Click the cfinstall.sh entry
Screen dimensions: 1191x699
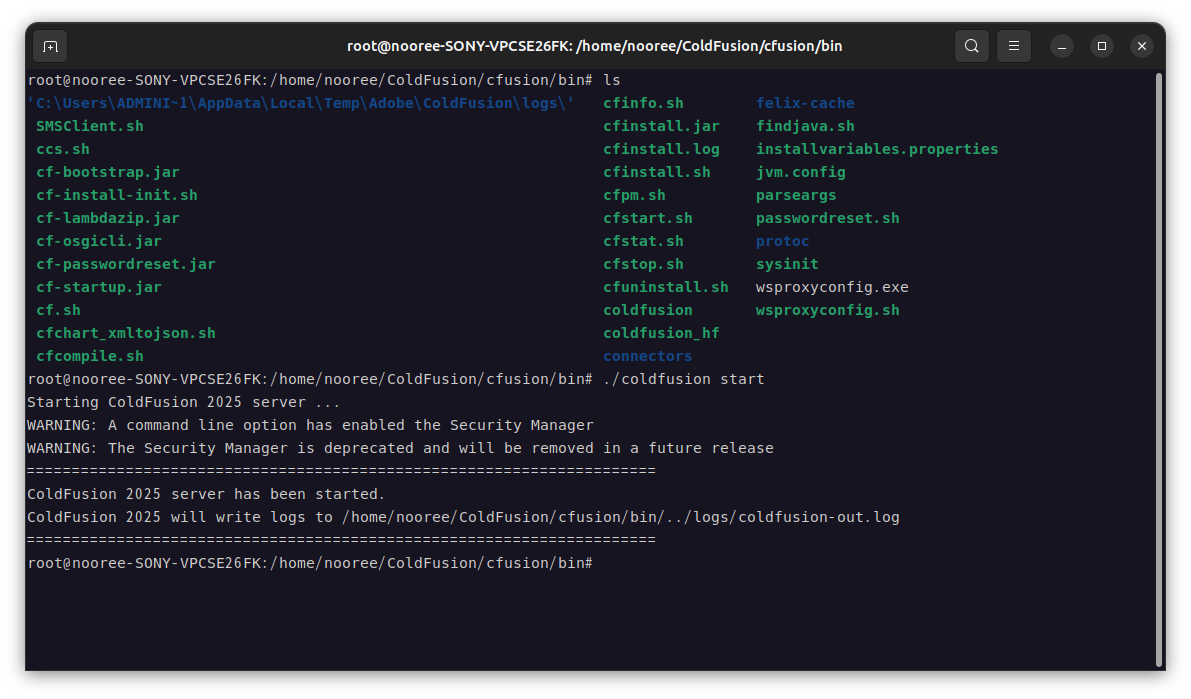pyautogui.click(x=657, y=172)
